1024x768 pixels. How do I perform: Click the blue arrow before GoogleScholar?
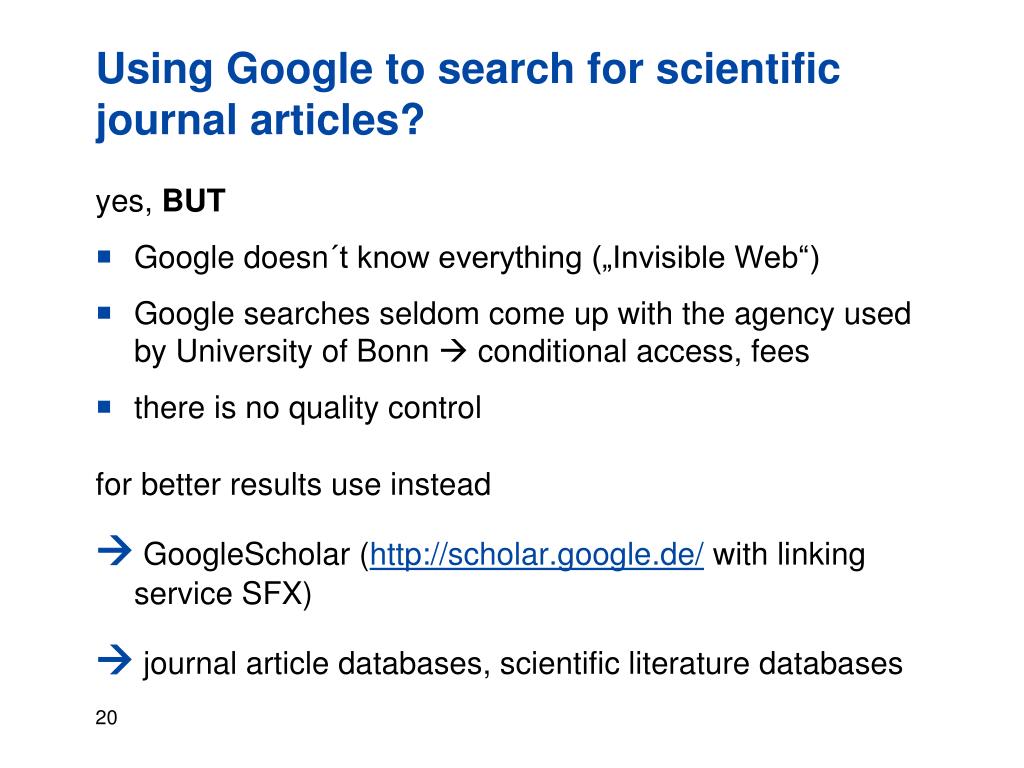click(x=114, y=551)
